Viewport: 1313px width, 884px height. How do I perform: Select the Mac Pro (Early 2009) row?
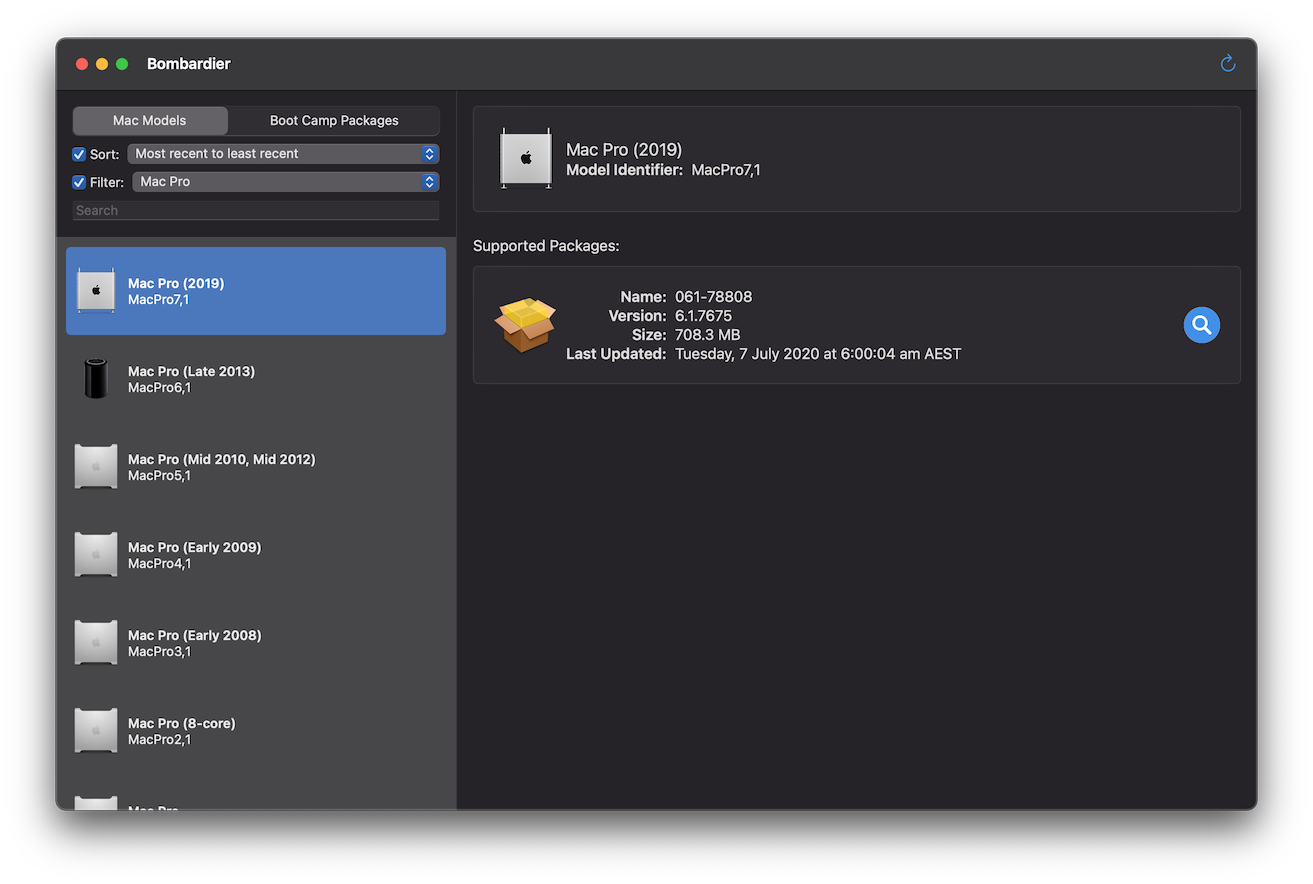(256, 555)
